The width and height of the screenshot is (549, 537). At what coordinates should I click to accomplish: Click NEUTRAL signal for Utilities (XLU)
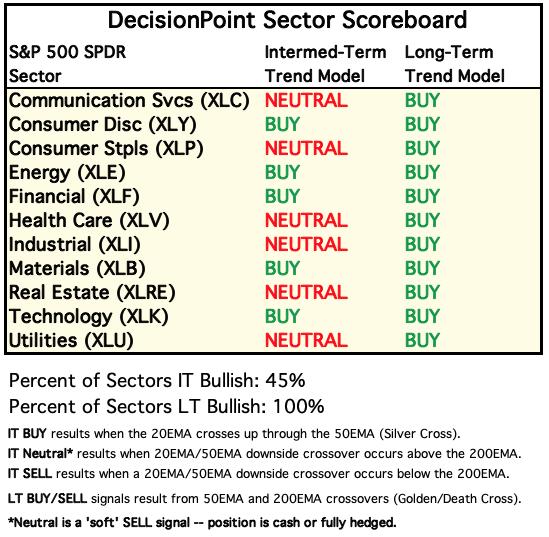pos(306,340)
